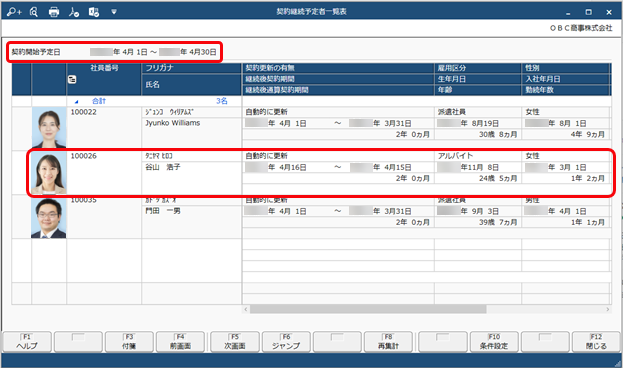Click the name Jyunko Williams

172,123
